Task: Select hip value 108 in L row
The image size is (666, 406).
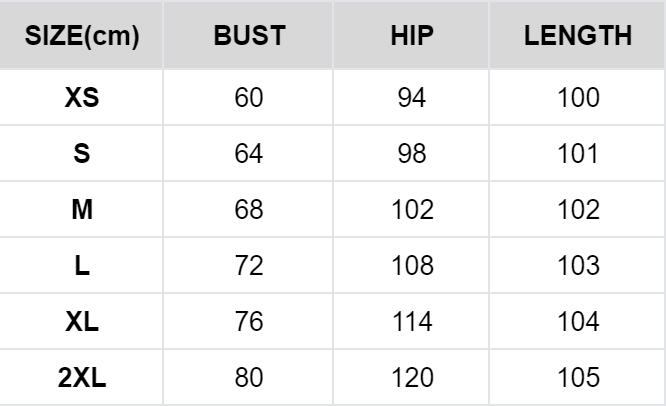Action: coord(411,267)
